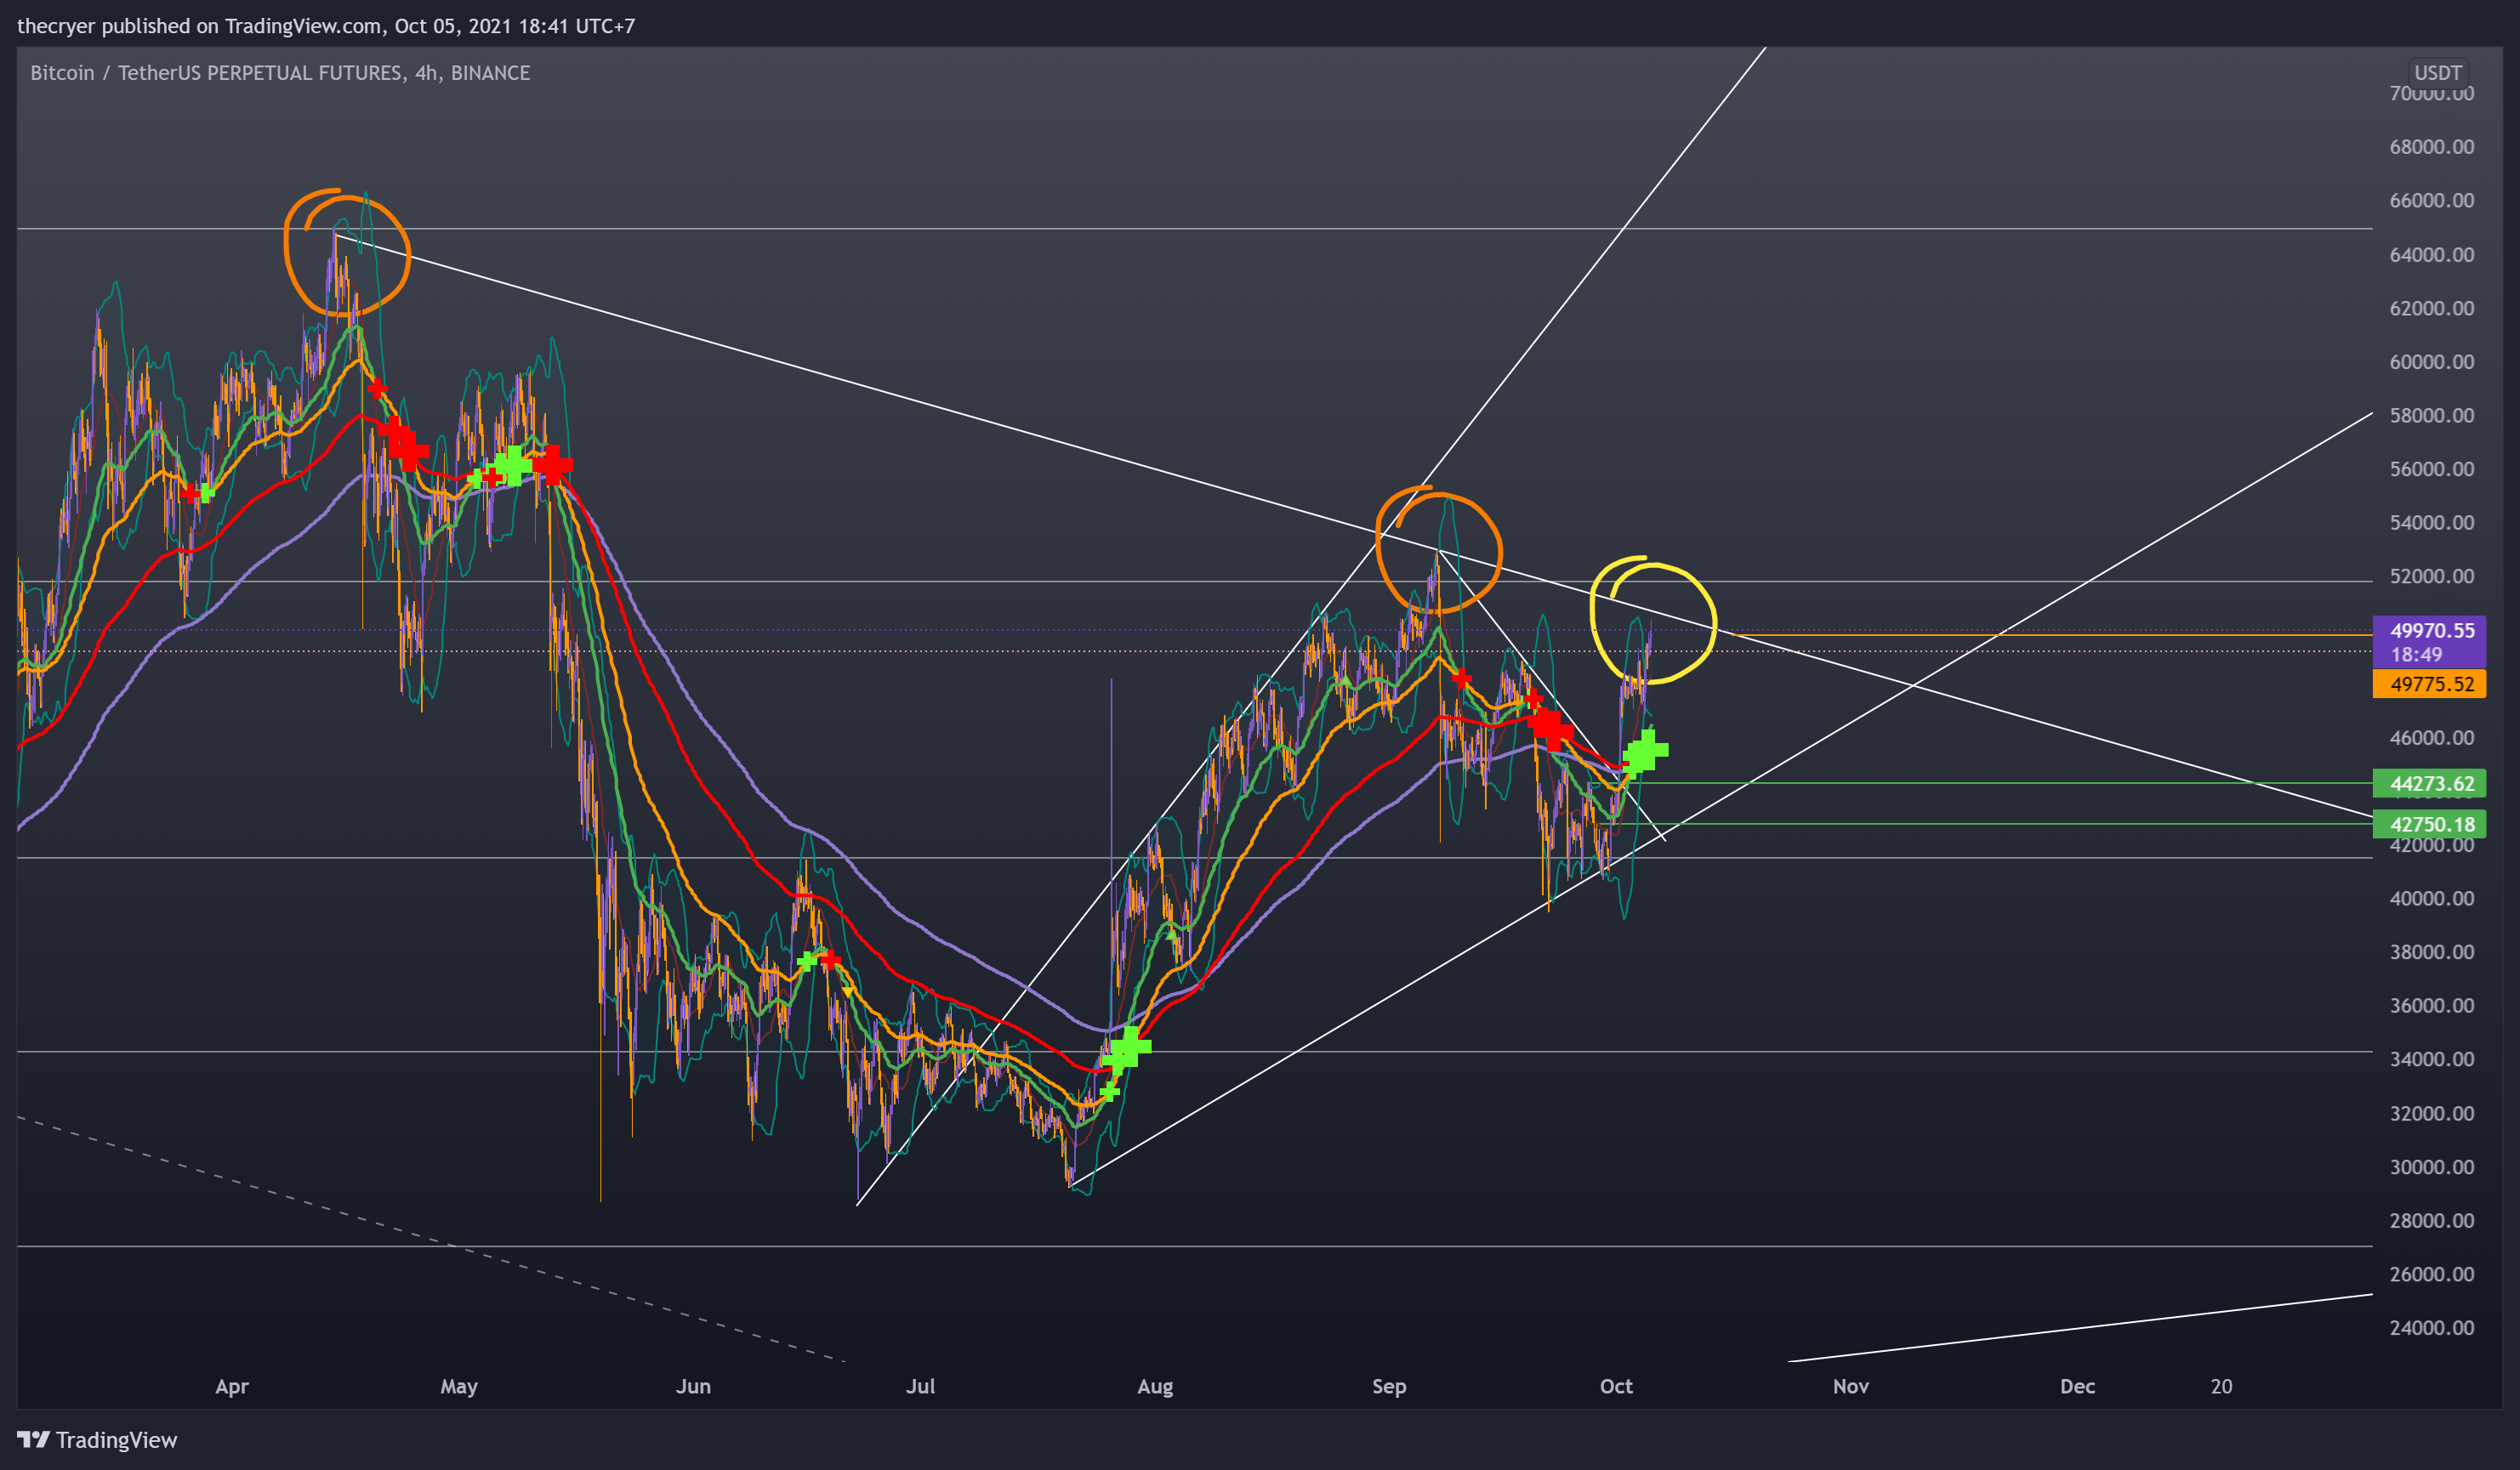Click the Apr label on time axis
Image resolution: width=2520 pixels, height=1470 pixels.
(x=232, y=1386)
